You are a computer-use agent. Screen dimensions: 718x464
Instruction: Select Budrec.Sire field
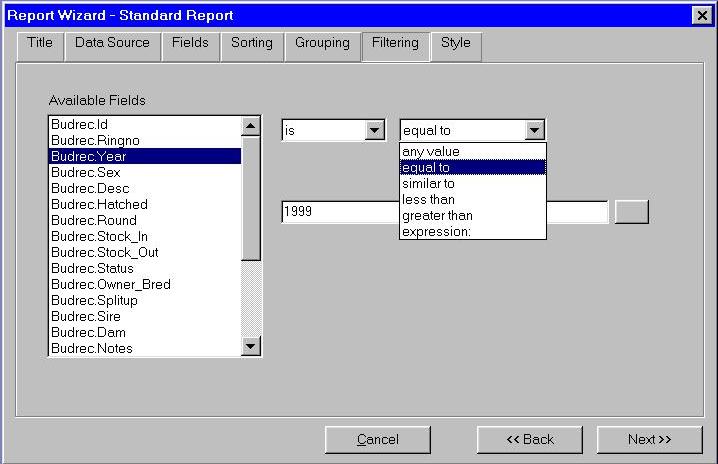tap(145, 317)
